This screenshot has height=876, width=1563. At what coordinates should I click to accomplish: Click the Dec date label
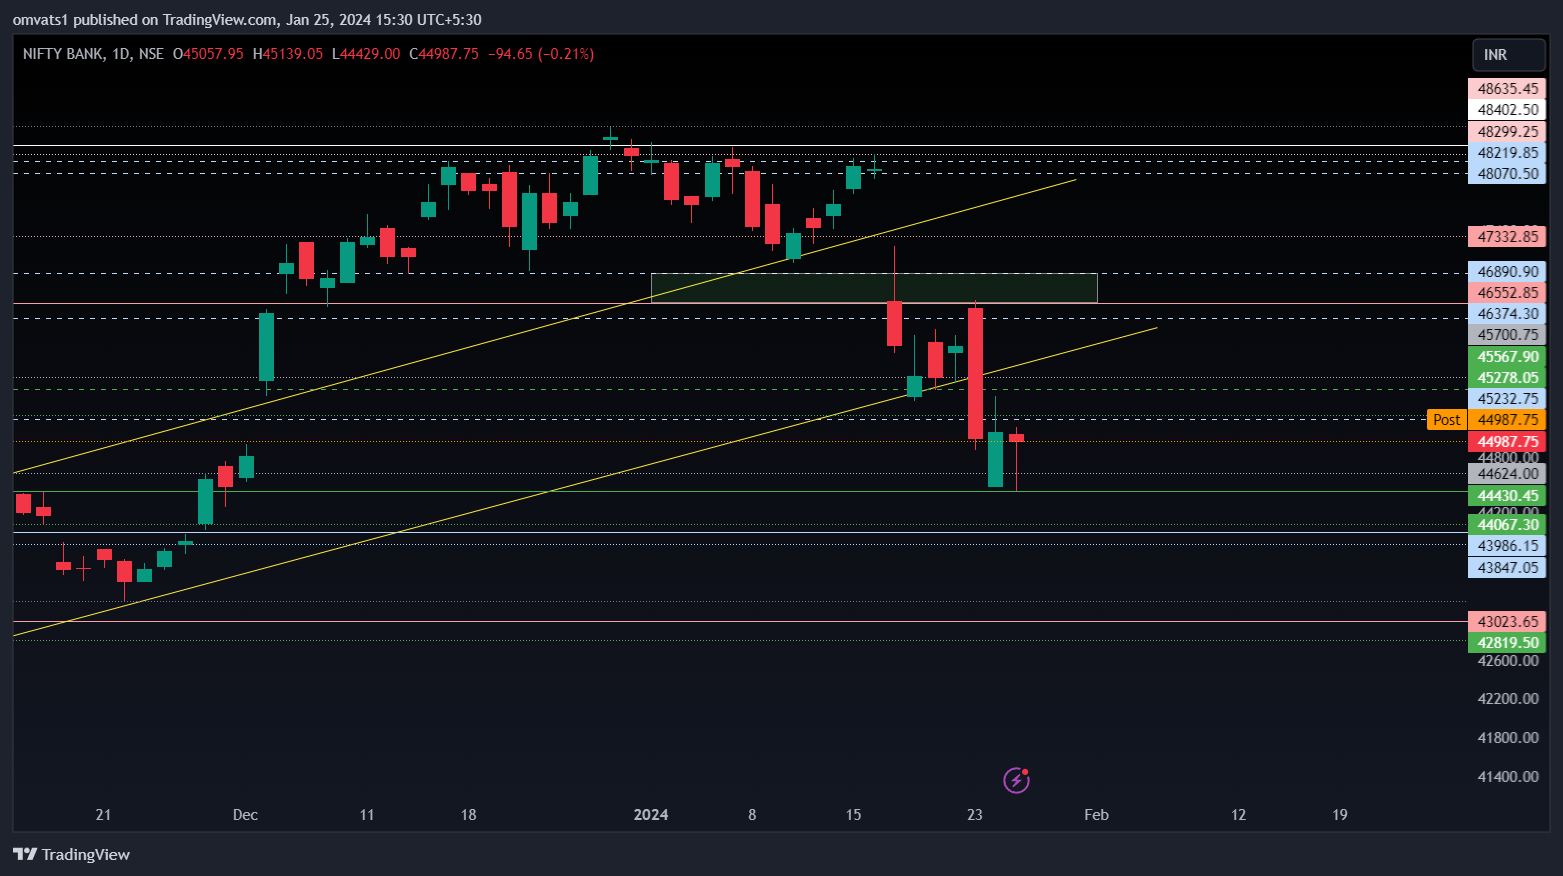click(245, 815)
